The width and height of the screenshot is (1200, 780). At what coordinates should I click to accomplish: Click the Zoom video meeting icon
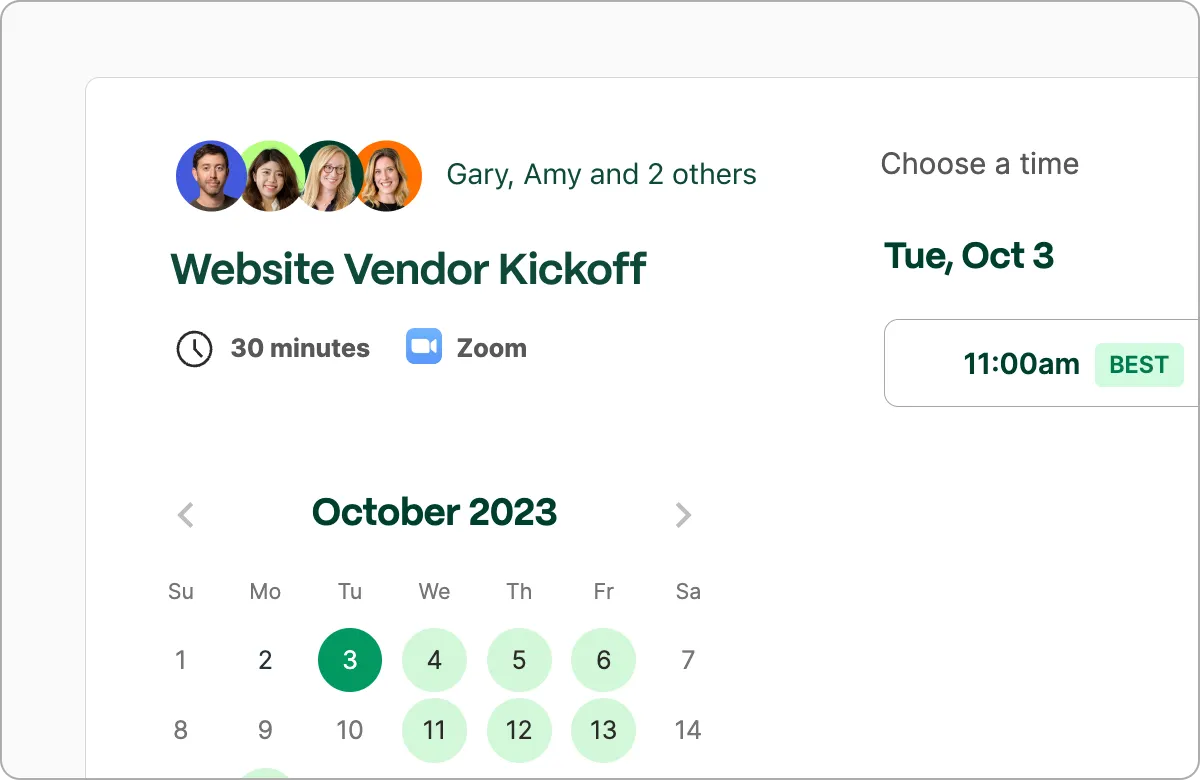point(422,347)
